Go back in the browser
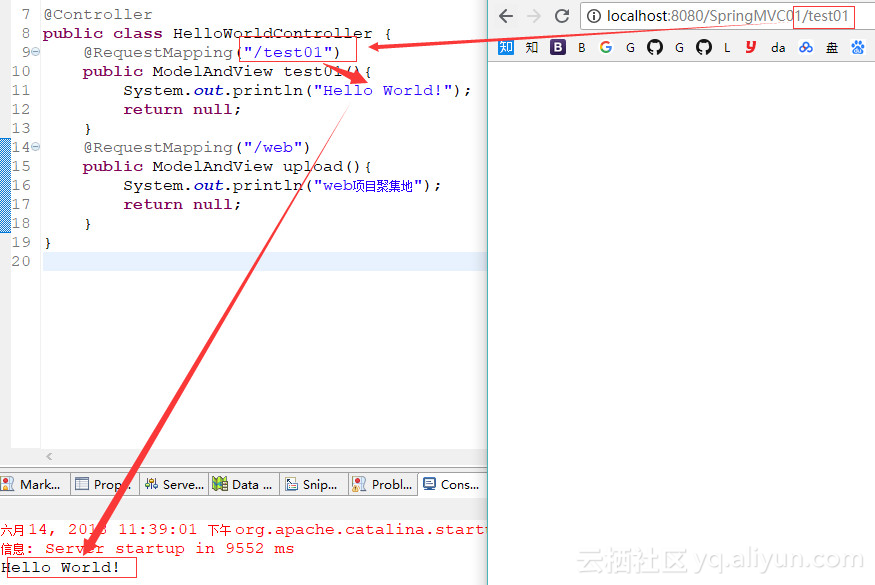This screenshot has width=875, height=585. click(506, 16)
